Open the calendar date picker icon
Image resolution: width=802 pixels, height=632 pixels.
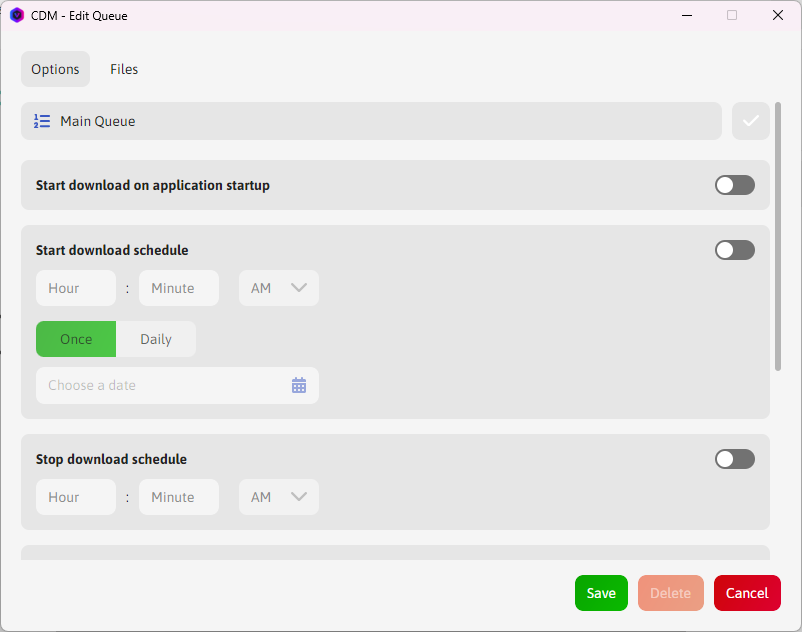coord(299,385)
